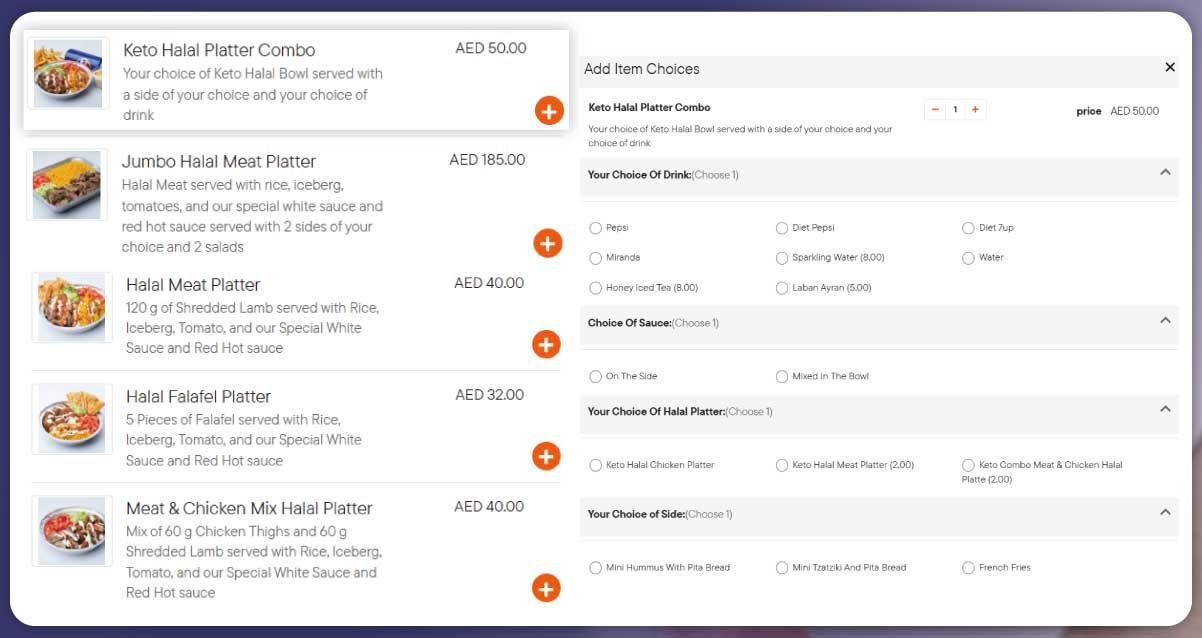
Task: Add Jumbo Halal Meat Platter using plus icon
Action: click(x=547, y=243)
